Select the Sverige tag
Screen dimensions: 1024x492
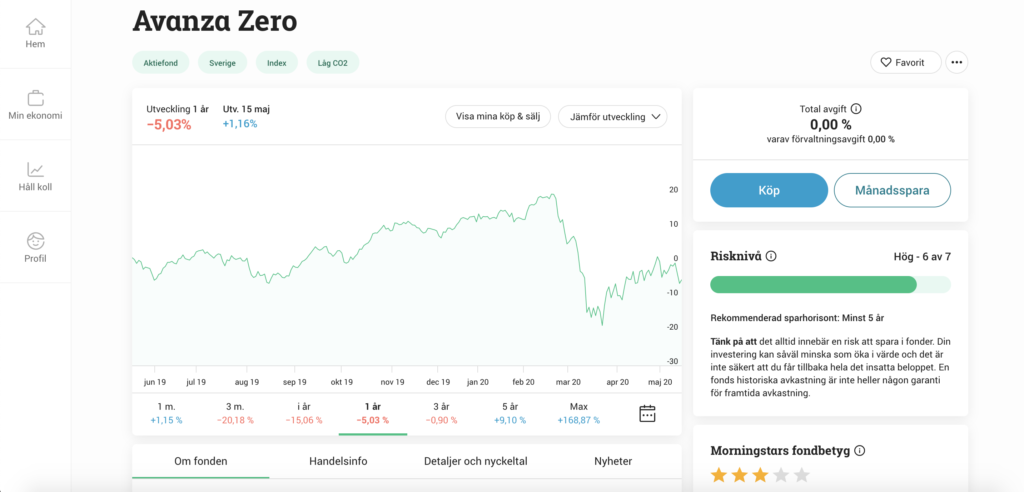click(x=223, y=63)
